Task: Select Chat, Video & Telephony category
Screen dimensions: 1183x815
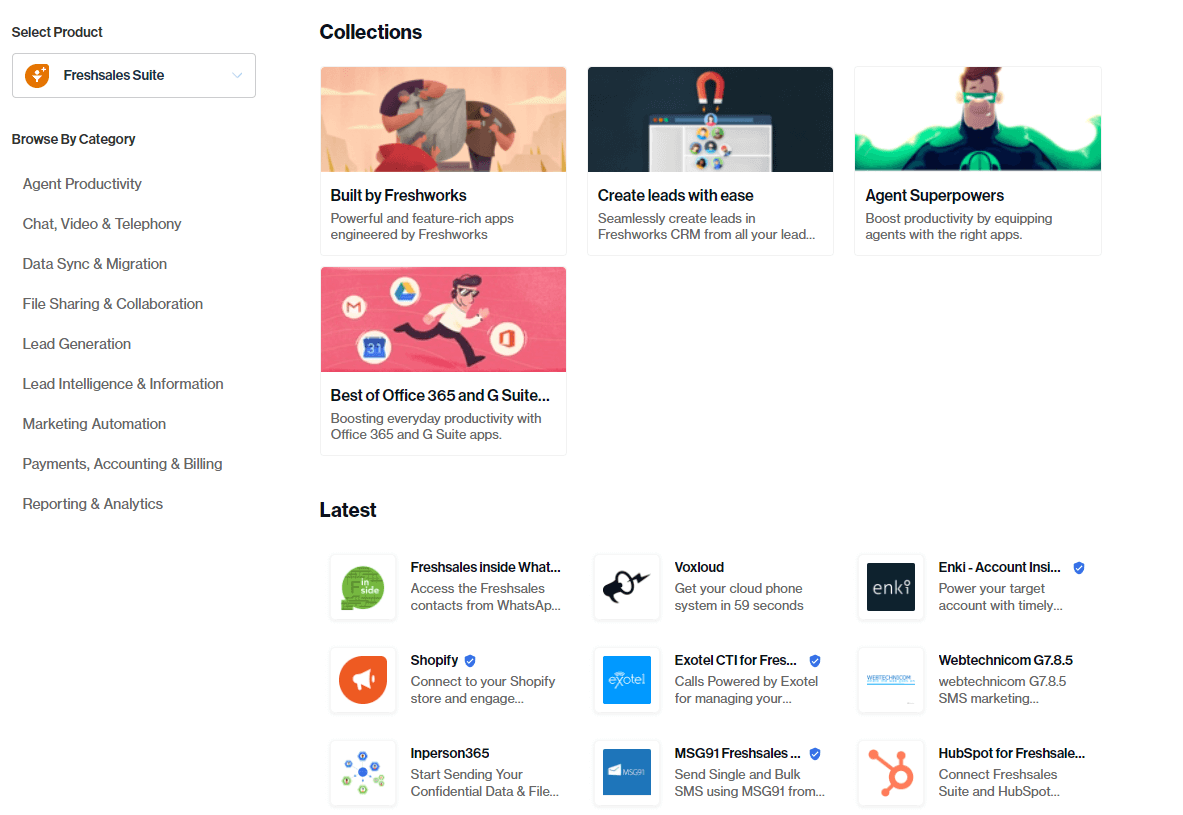Action: [102, 224]
